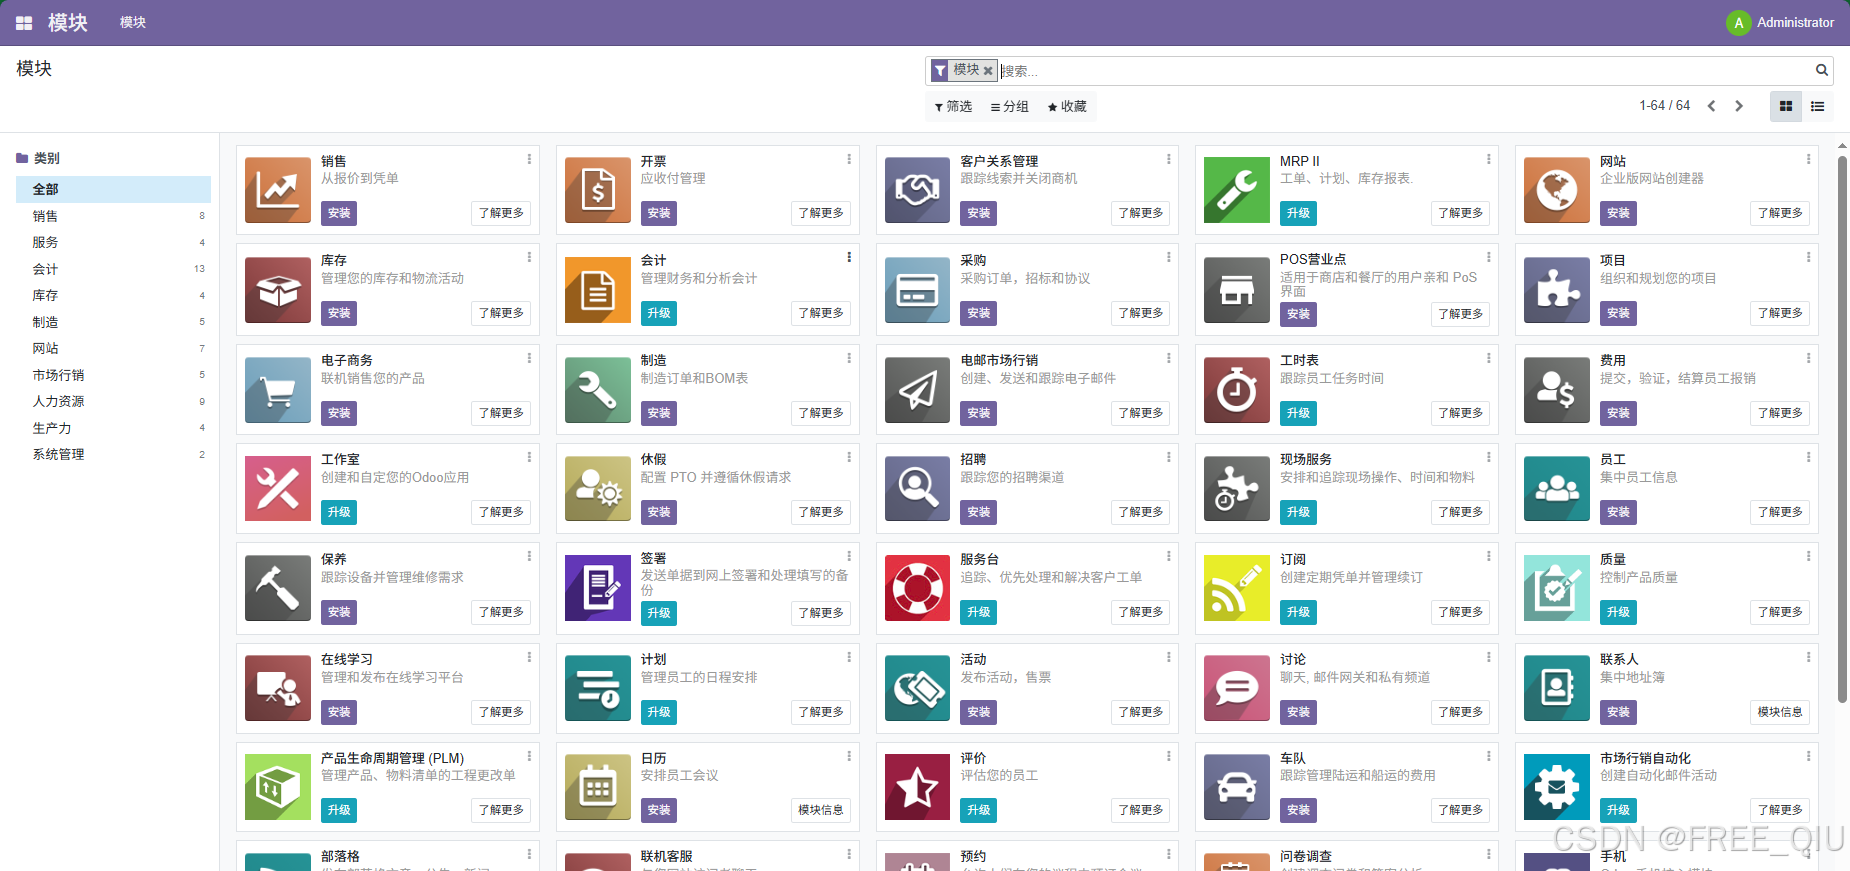The height and width of the screenshot is (871, 1850).
Task: Click the 工作室 tools icon
Action: coord(278,489)
